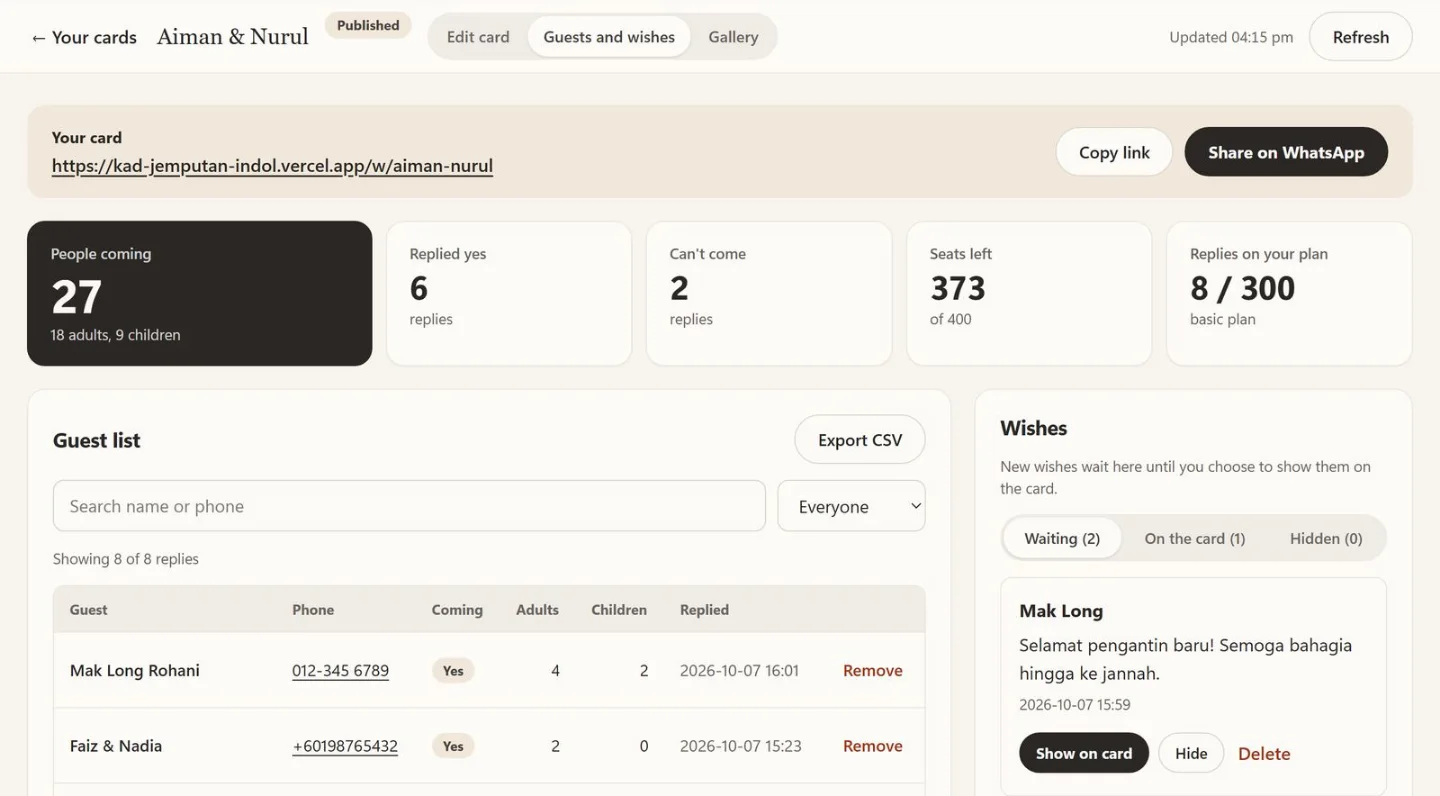1440x796 pixels.
Task: Go back to Your cards
Action: tap(84, 37)
